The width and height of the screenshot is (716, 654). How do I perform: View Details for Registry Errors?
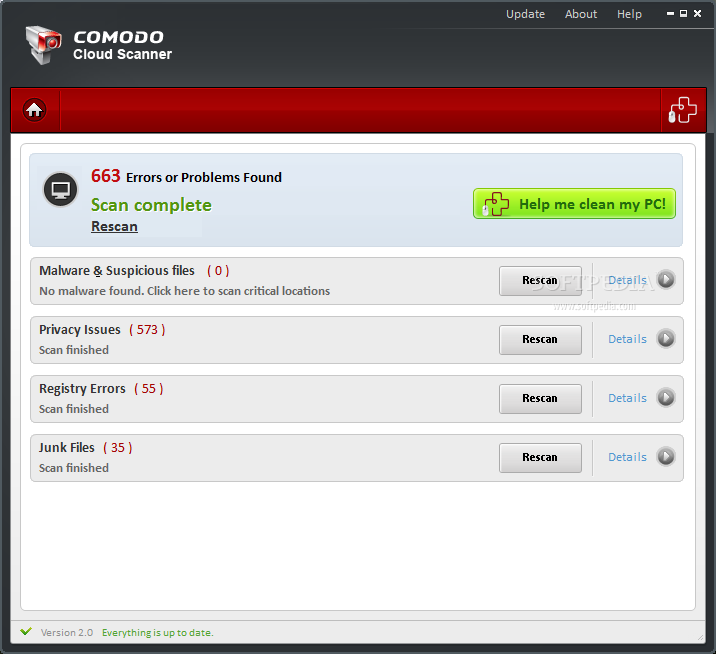[627, 398]
